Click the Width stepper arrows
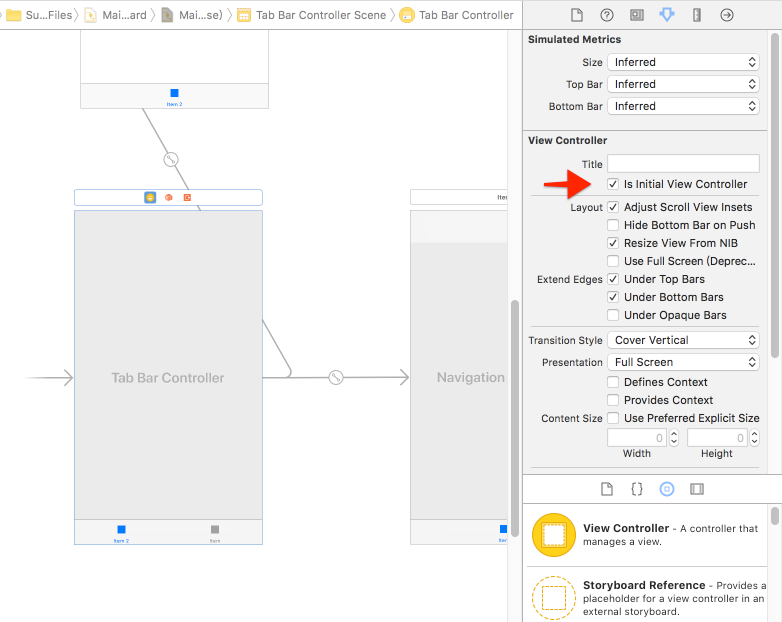782x622 pixels. click(x=674, y=437)
